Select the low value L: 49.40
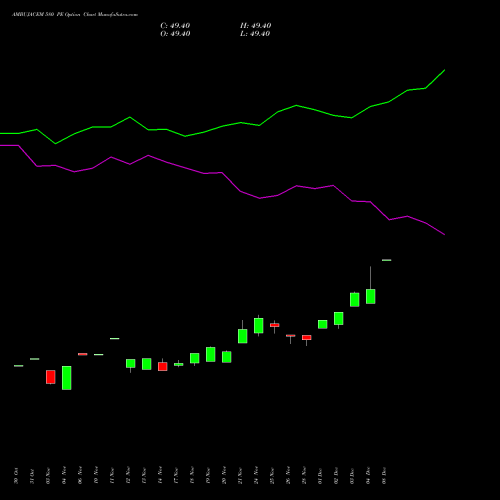The width and height of the screenshot is (500, 500). (255, 34)
